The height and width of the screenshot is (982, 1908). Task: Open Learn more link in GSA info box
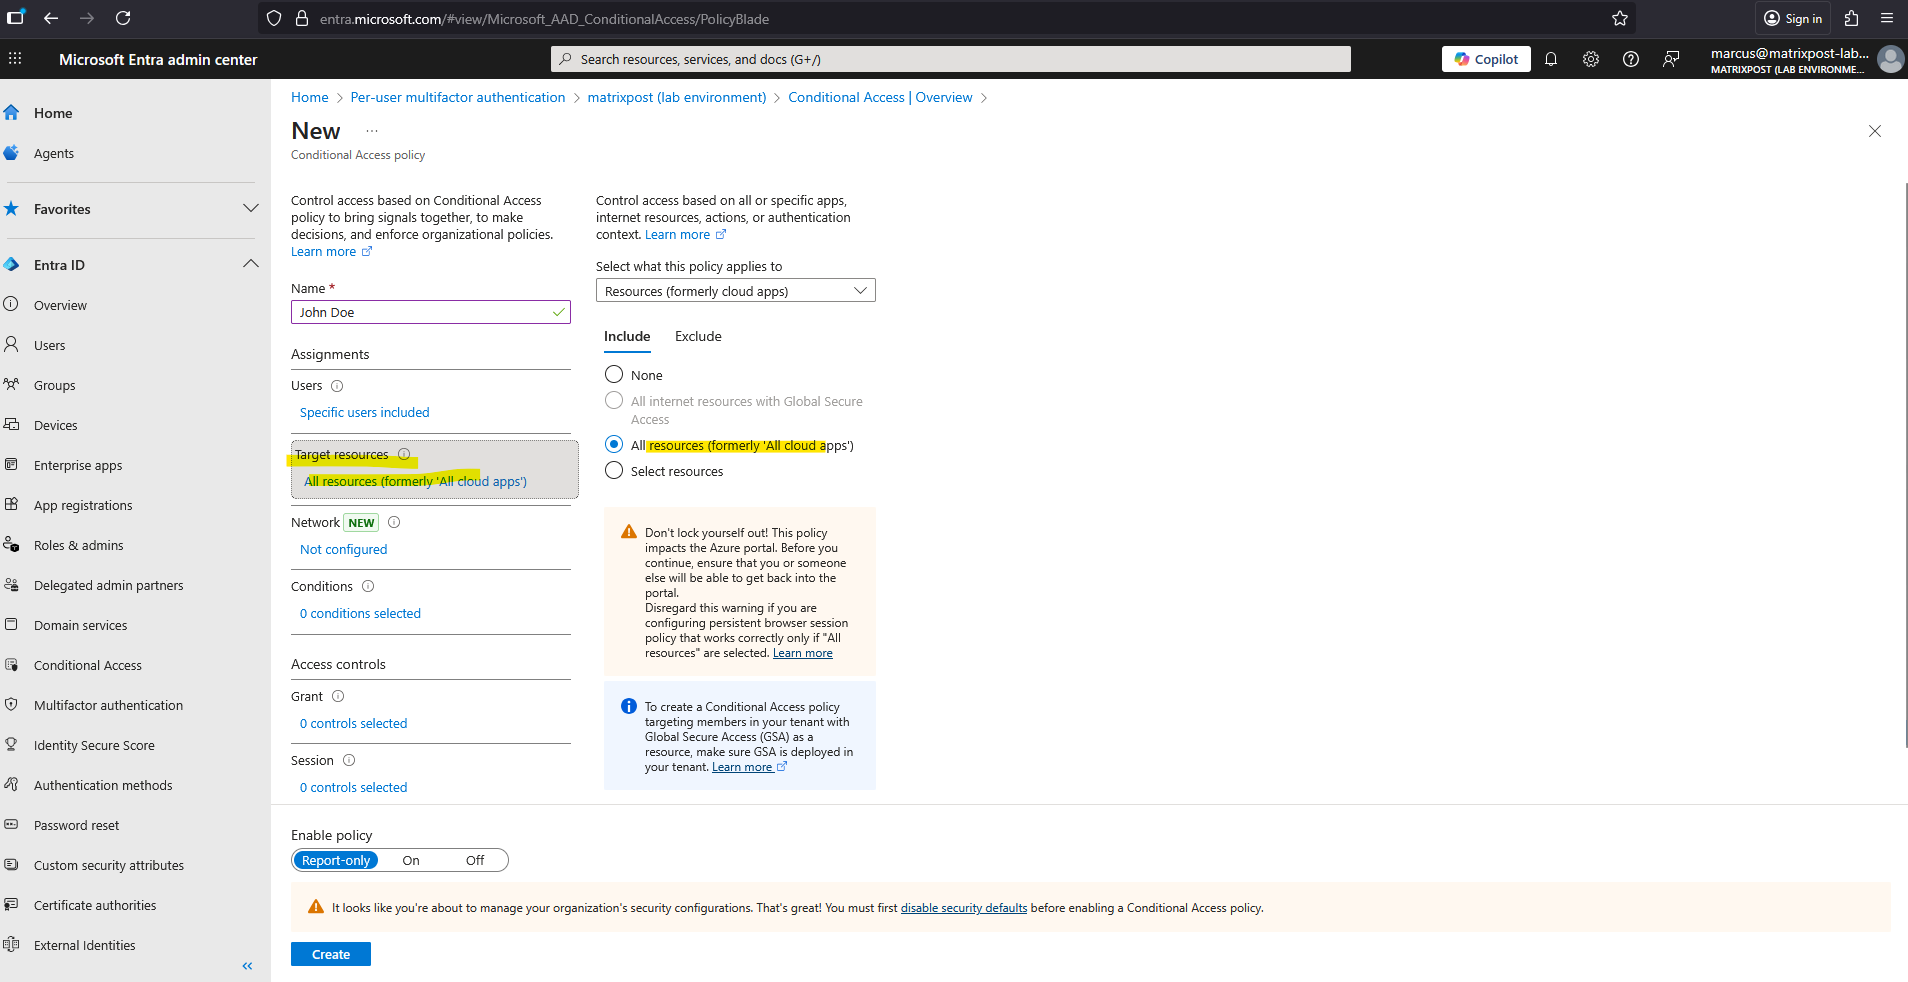(x=749, y=767)
